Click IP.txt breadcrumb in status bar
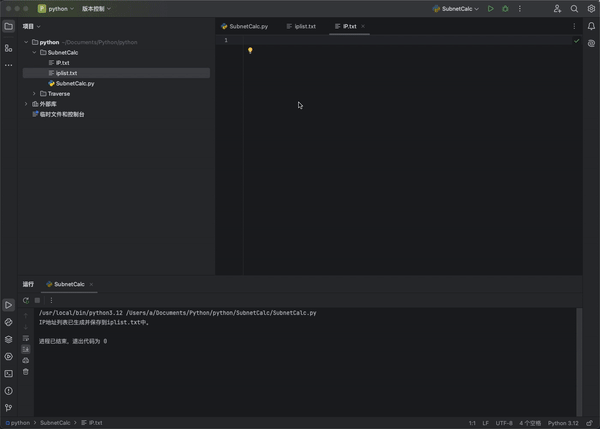The height and width of the screenshot is (429, 600). pyautogui.click(x=92, y=423)
